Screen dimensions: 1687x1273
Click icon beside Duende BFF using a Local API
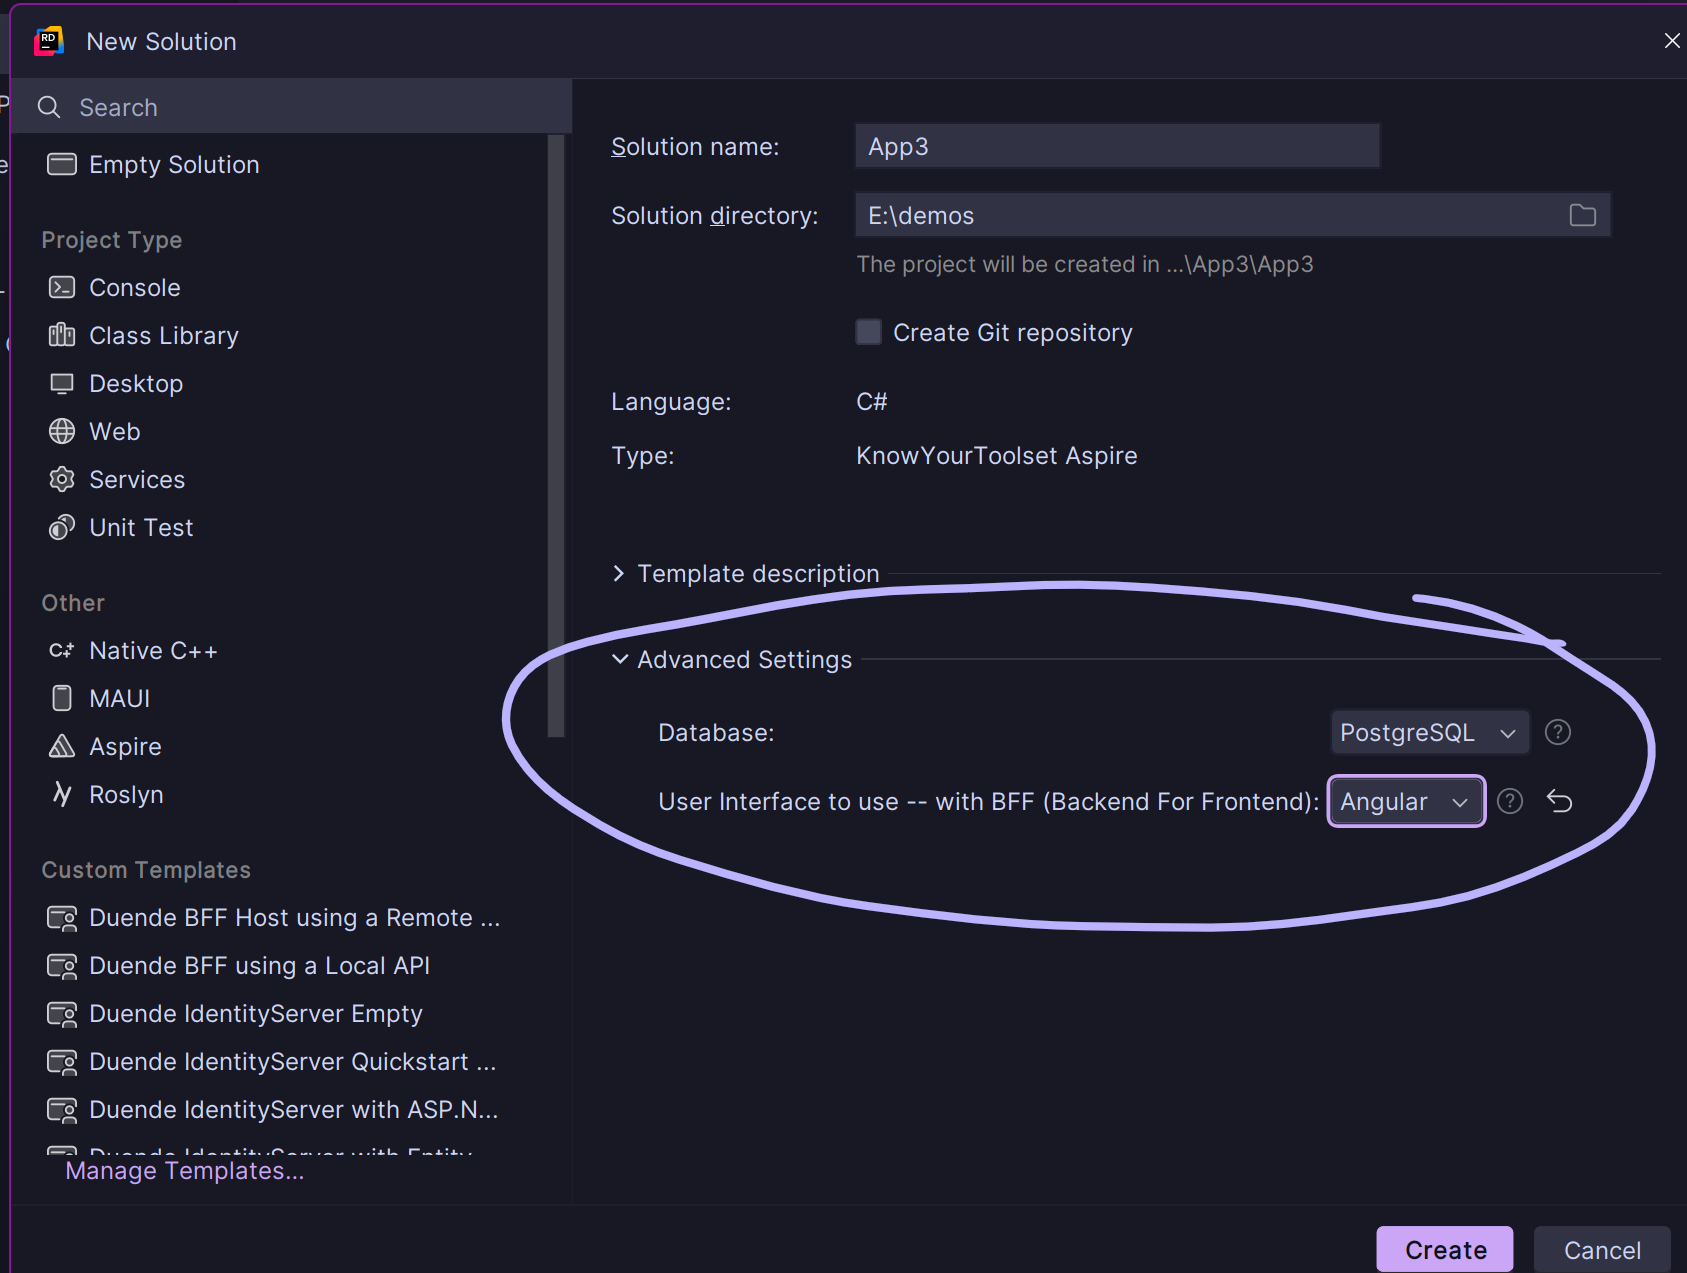click(x=62, y=966)
